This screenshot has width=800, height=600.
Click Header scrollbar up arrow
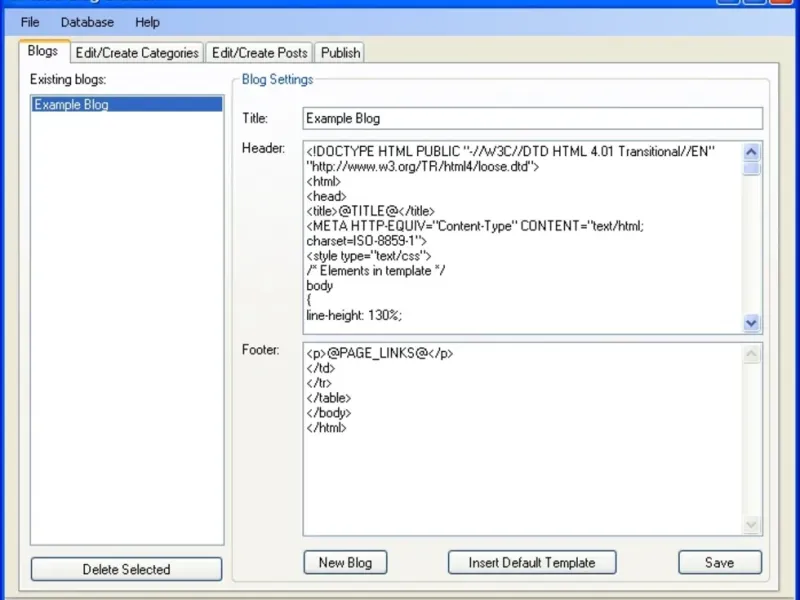click(x=752, y=152)
